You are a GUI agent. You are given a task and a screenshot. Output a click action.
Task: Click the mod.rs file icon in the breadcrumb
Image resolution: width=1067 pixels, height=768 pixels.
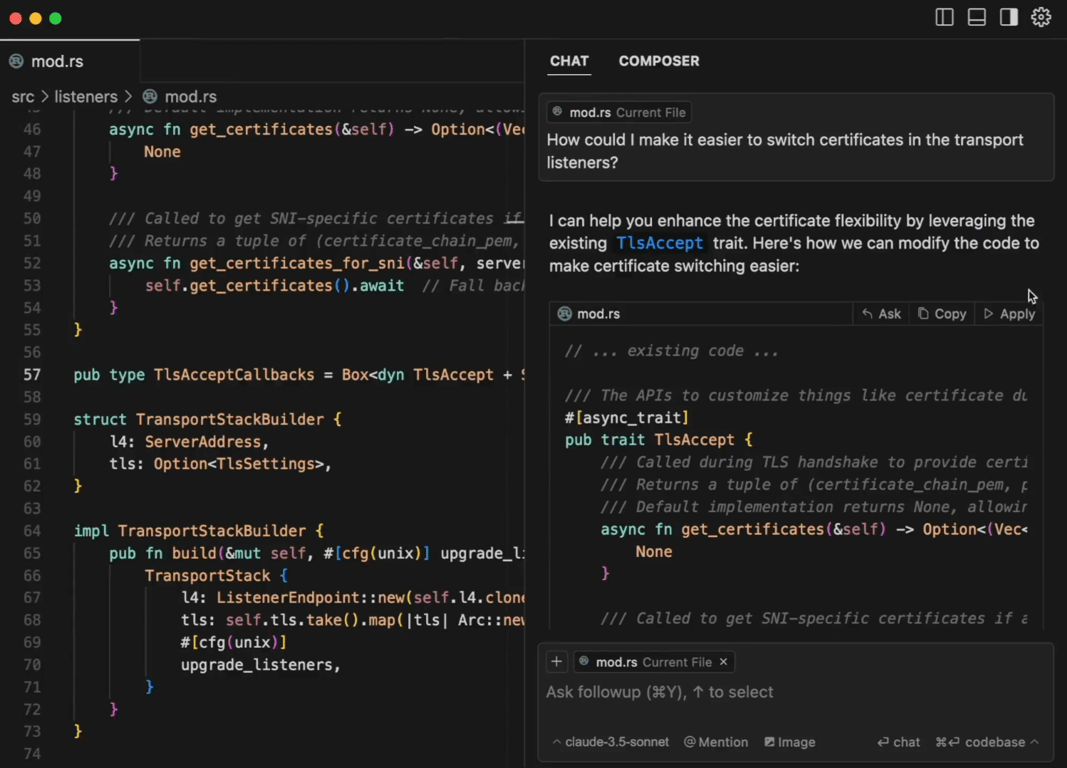pyautogui.click(x=148, y=96)
